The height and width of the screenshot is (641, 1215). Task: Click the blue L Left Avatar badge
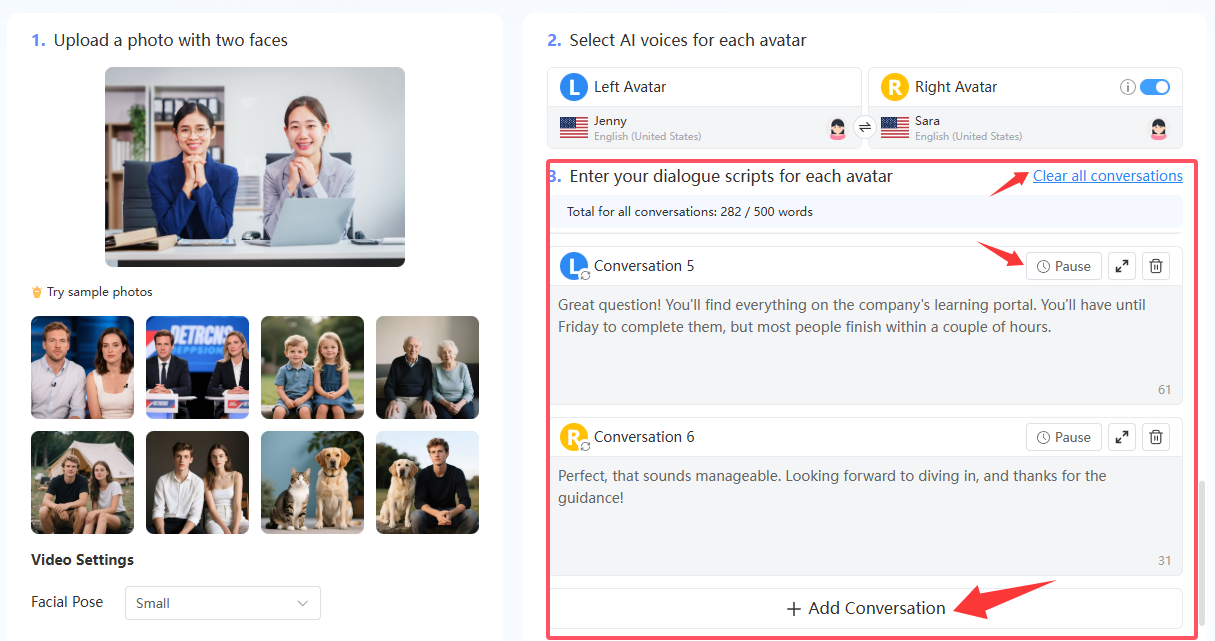572,87
